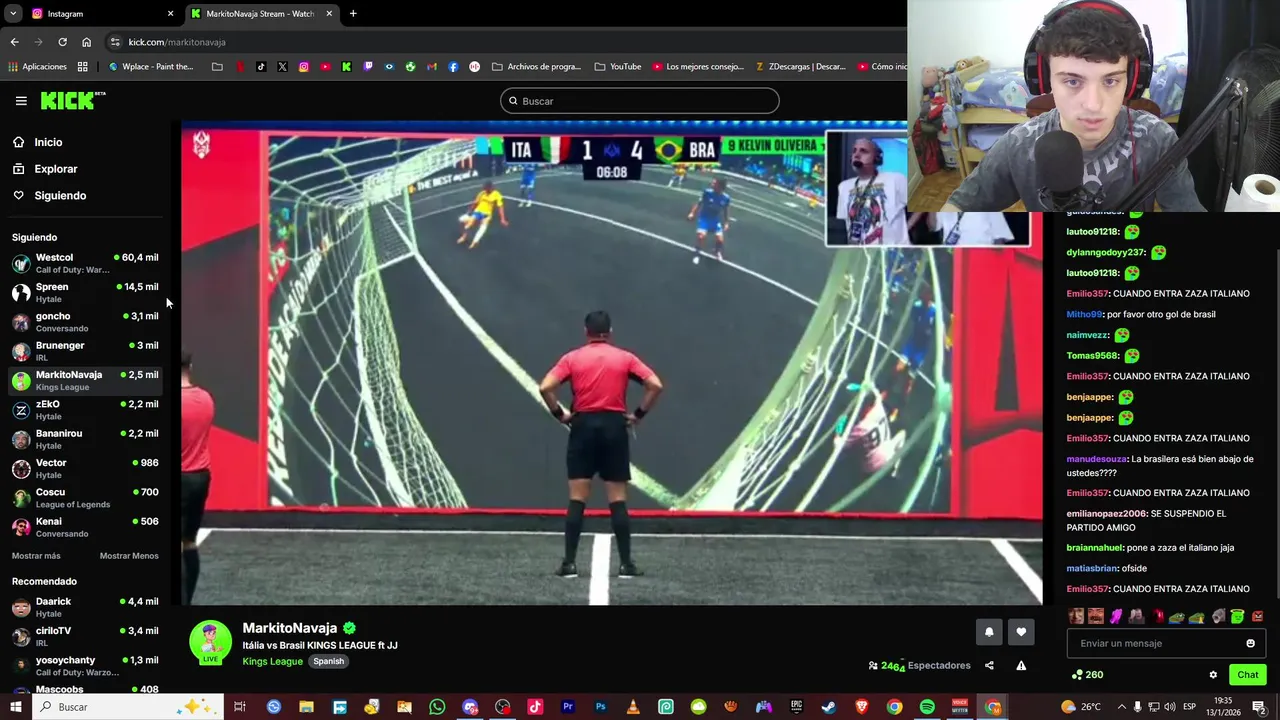The height and width of the screenshot is (720, 1280).
Task: Open Vector's channel in the sidebar
Action: tap(85, 468)
